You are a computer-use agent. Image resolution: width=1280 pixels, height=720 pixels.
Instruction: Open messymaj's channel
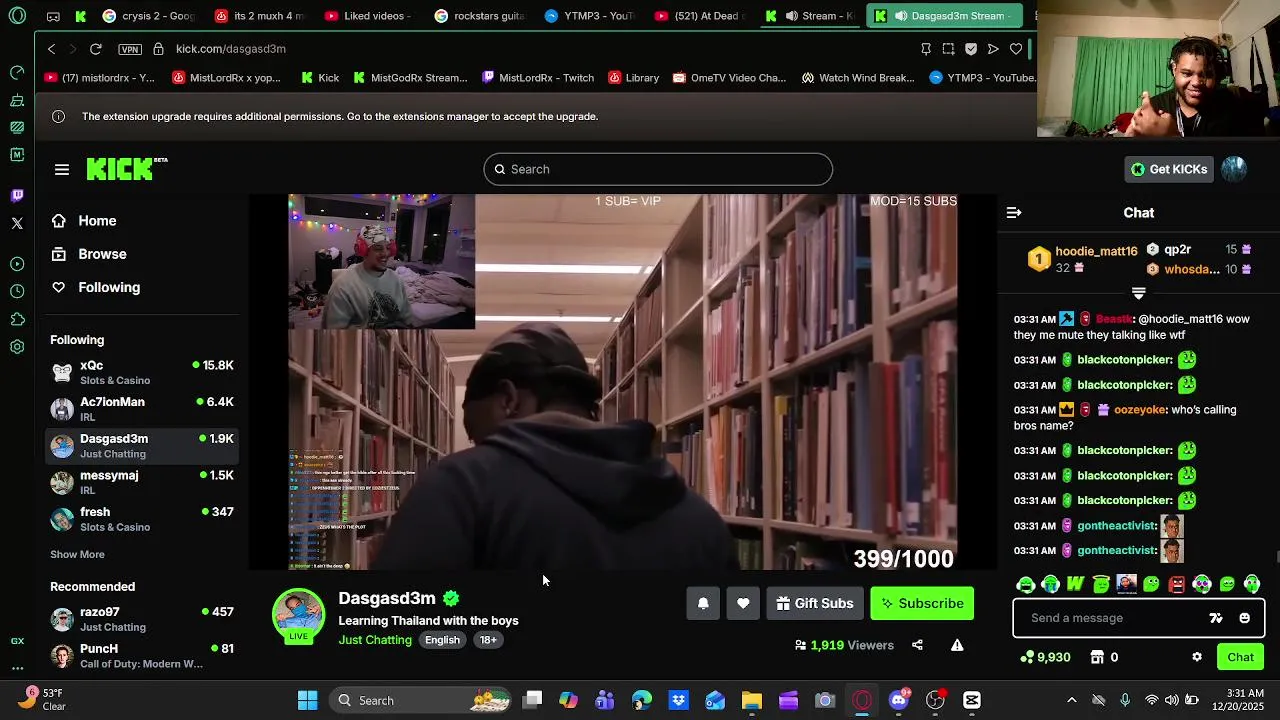[142, 482]
